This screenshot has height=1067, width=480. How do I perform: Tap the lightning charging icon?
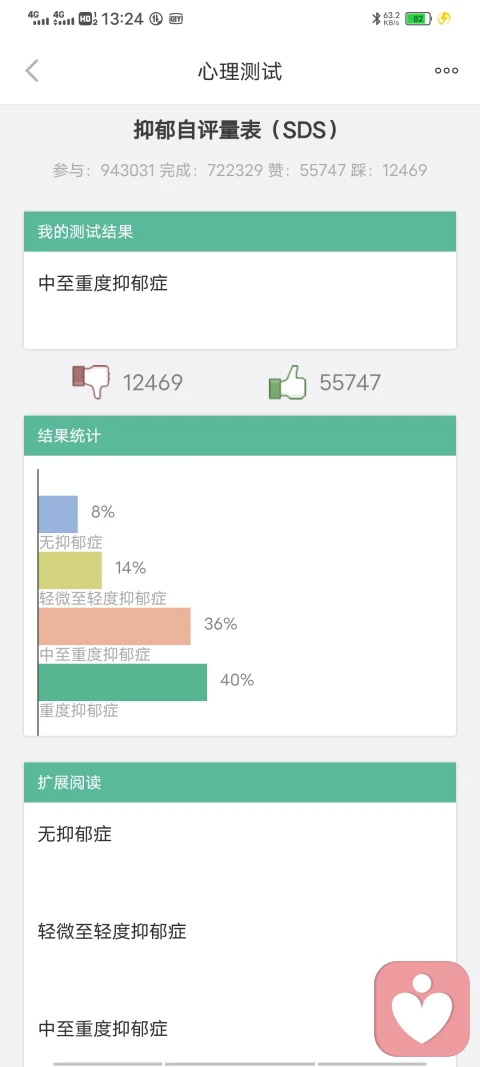[x=444, y=19]
